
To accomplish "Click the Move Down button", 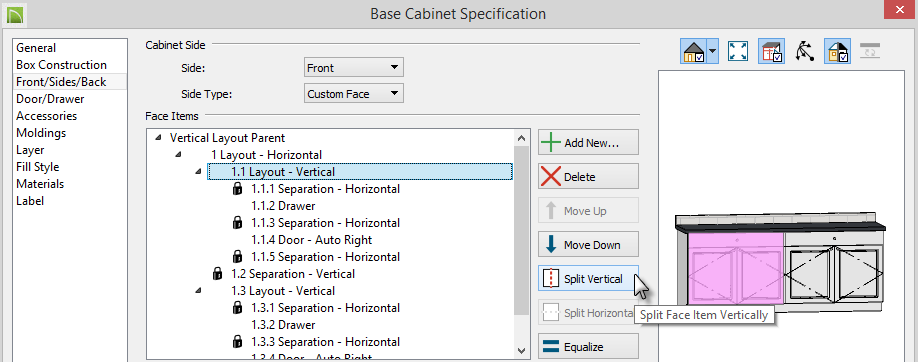I will [588, 245].
